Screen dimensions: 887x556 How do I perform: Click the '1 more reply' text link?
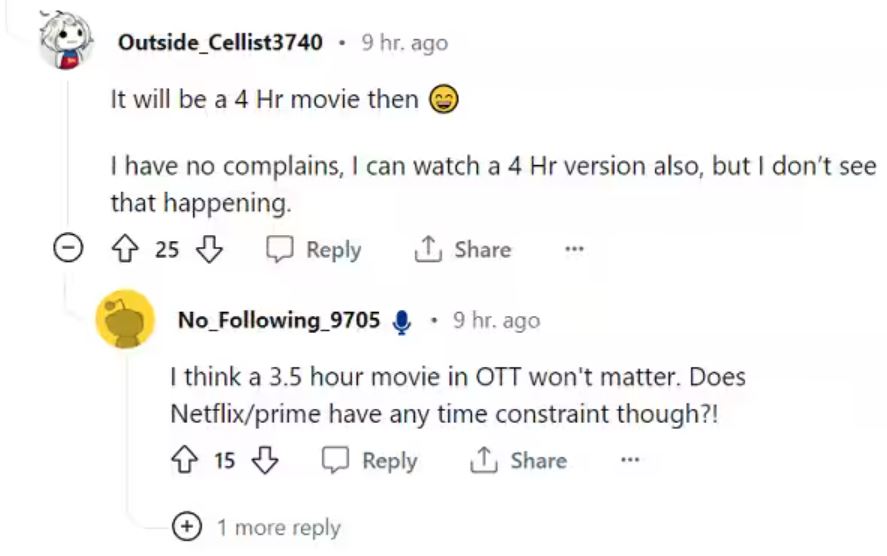pyautogui.click(x=279, y=527)
